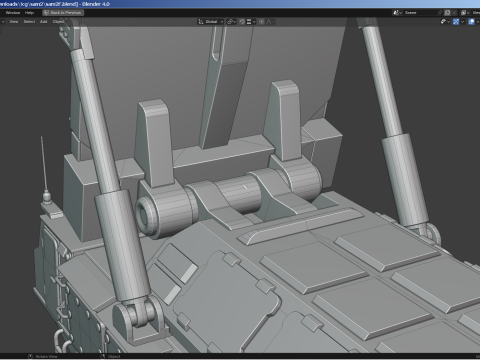Pin the scene to workspace
The image size is (480, 360).
pos(440,13)
